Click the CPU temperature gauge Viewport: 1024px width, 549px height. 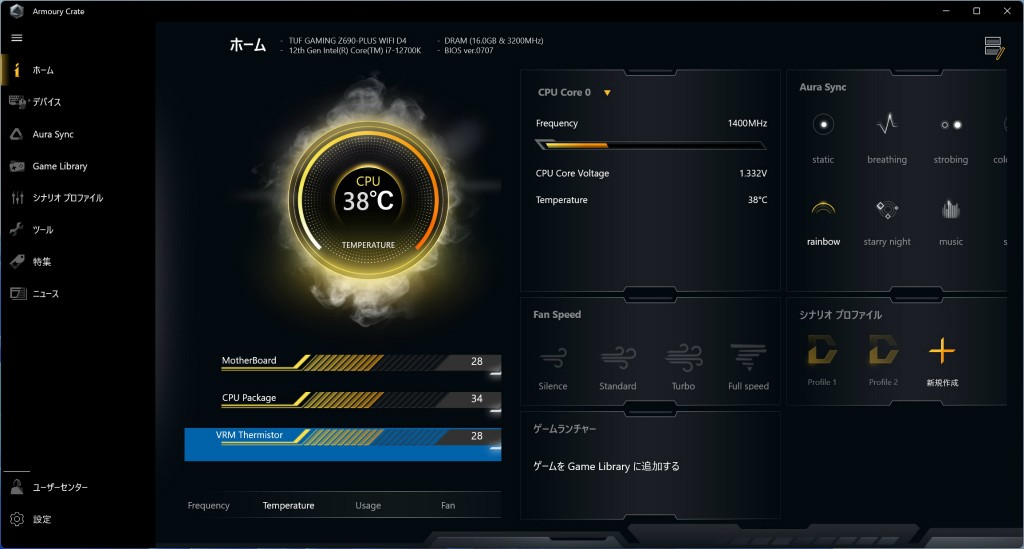(368, 200)
